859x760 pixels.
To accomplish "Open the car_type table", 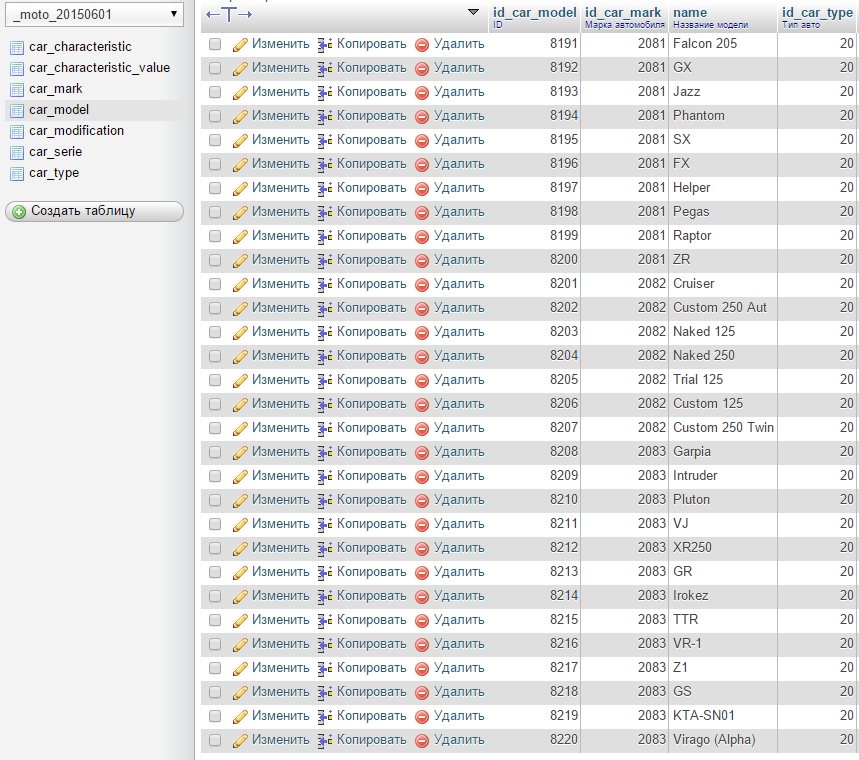I will tap(54, 173).
